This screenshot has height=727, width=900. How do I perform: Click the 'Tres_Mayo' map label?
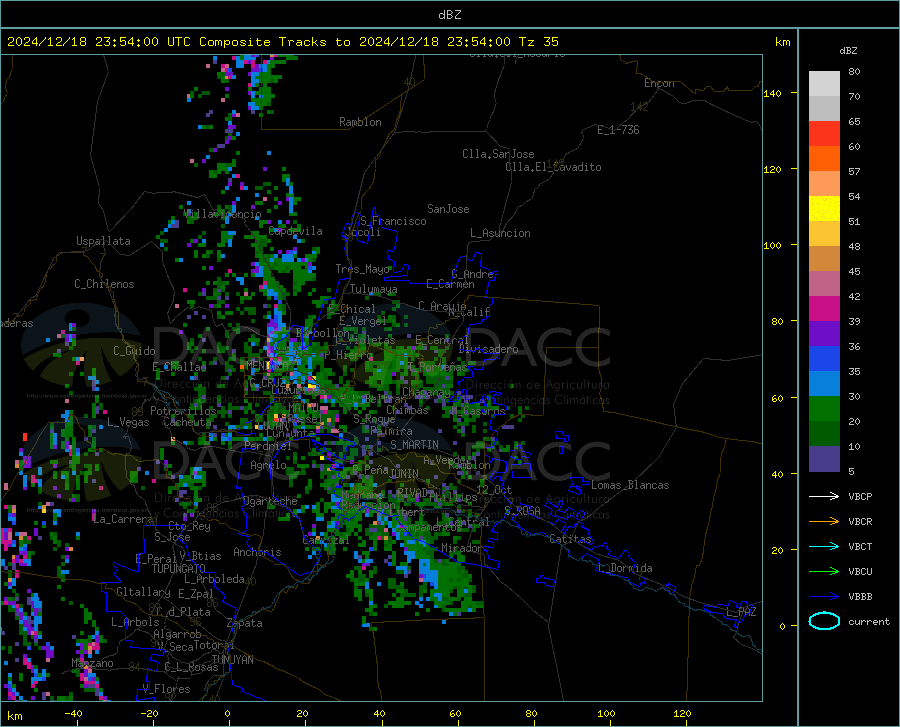tap(362, 269)
